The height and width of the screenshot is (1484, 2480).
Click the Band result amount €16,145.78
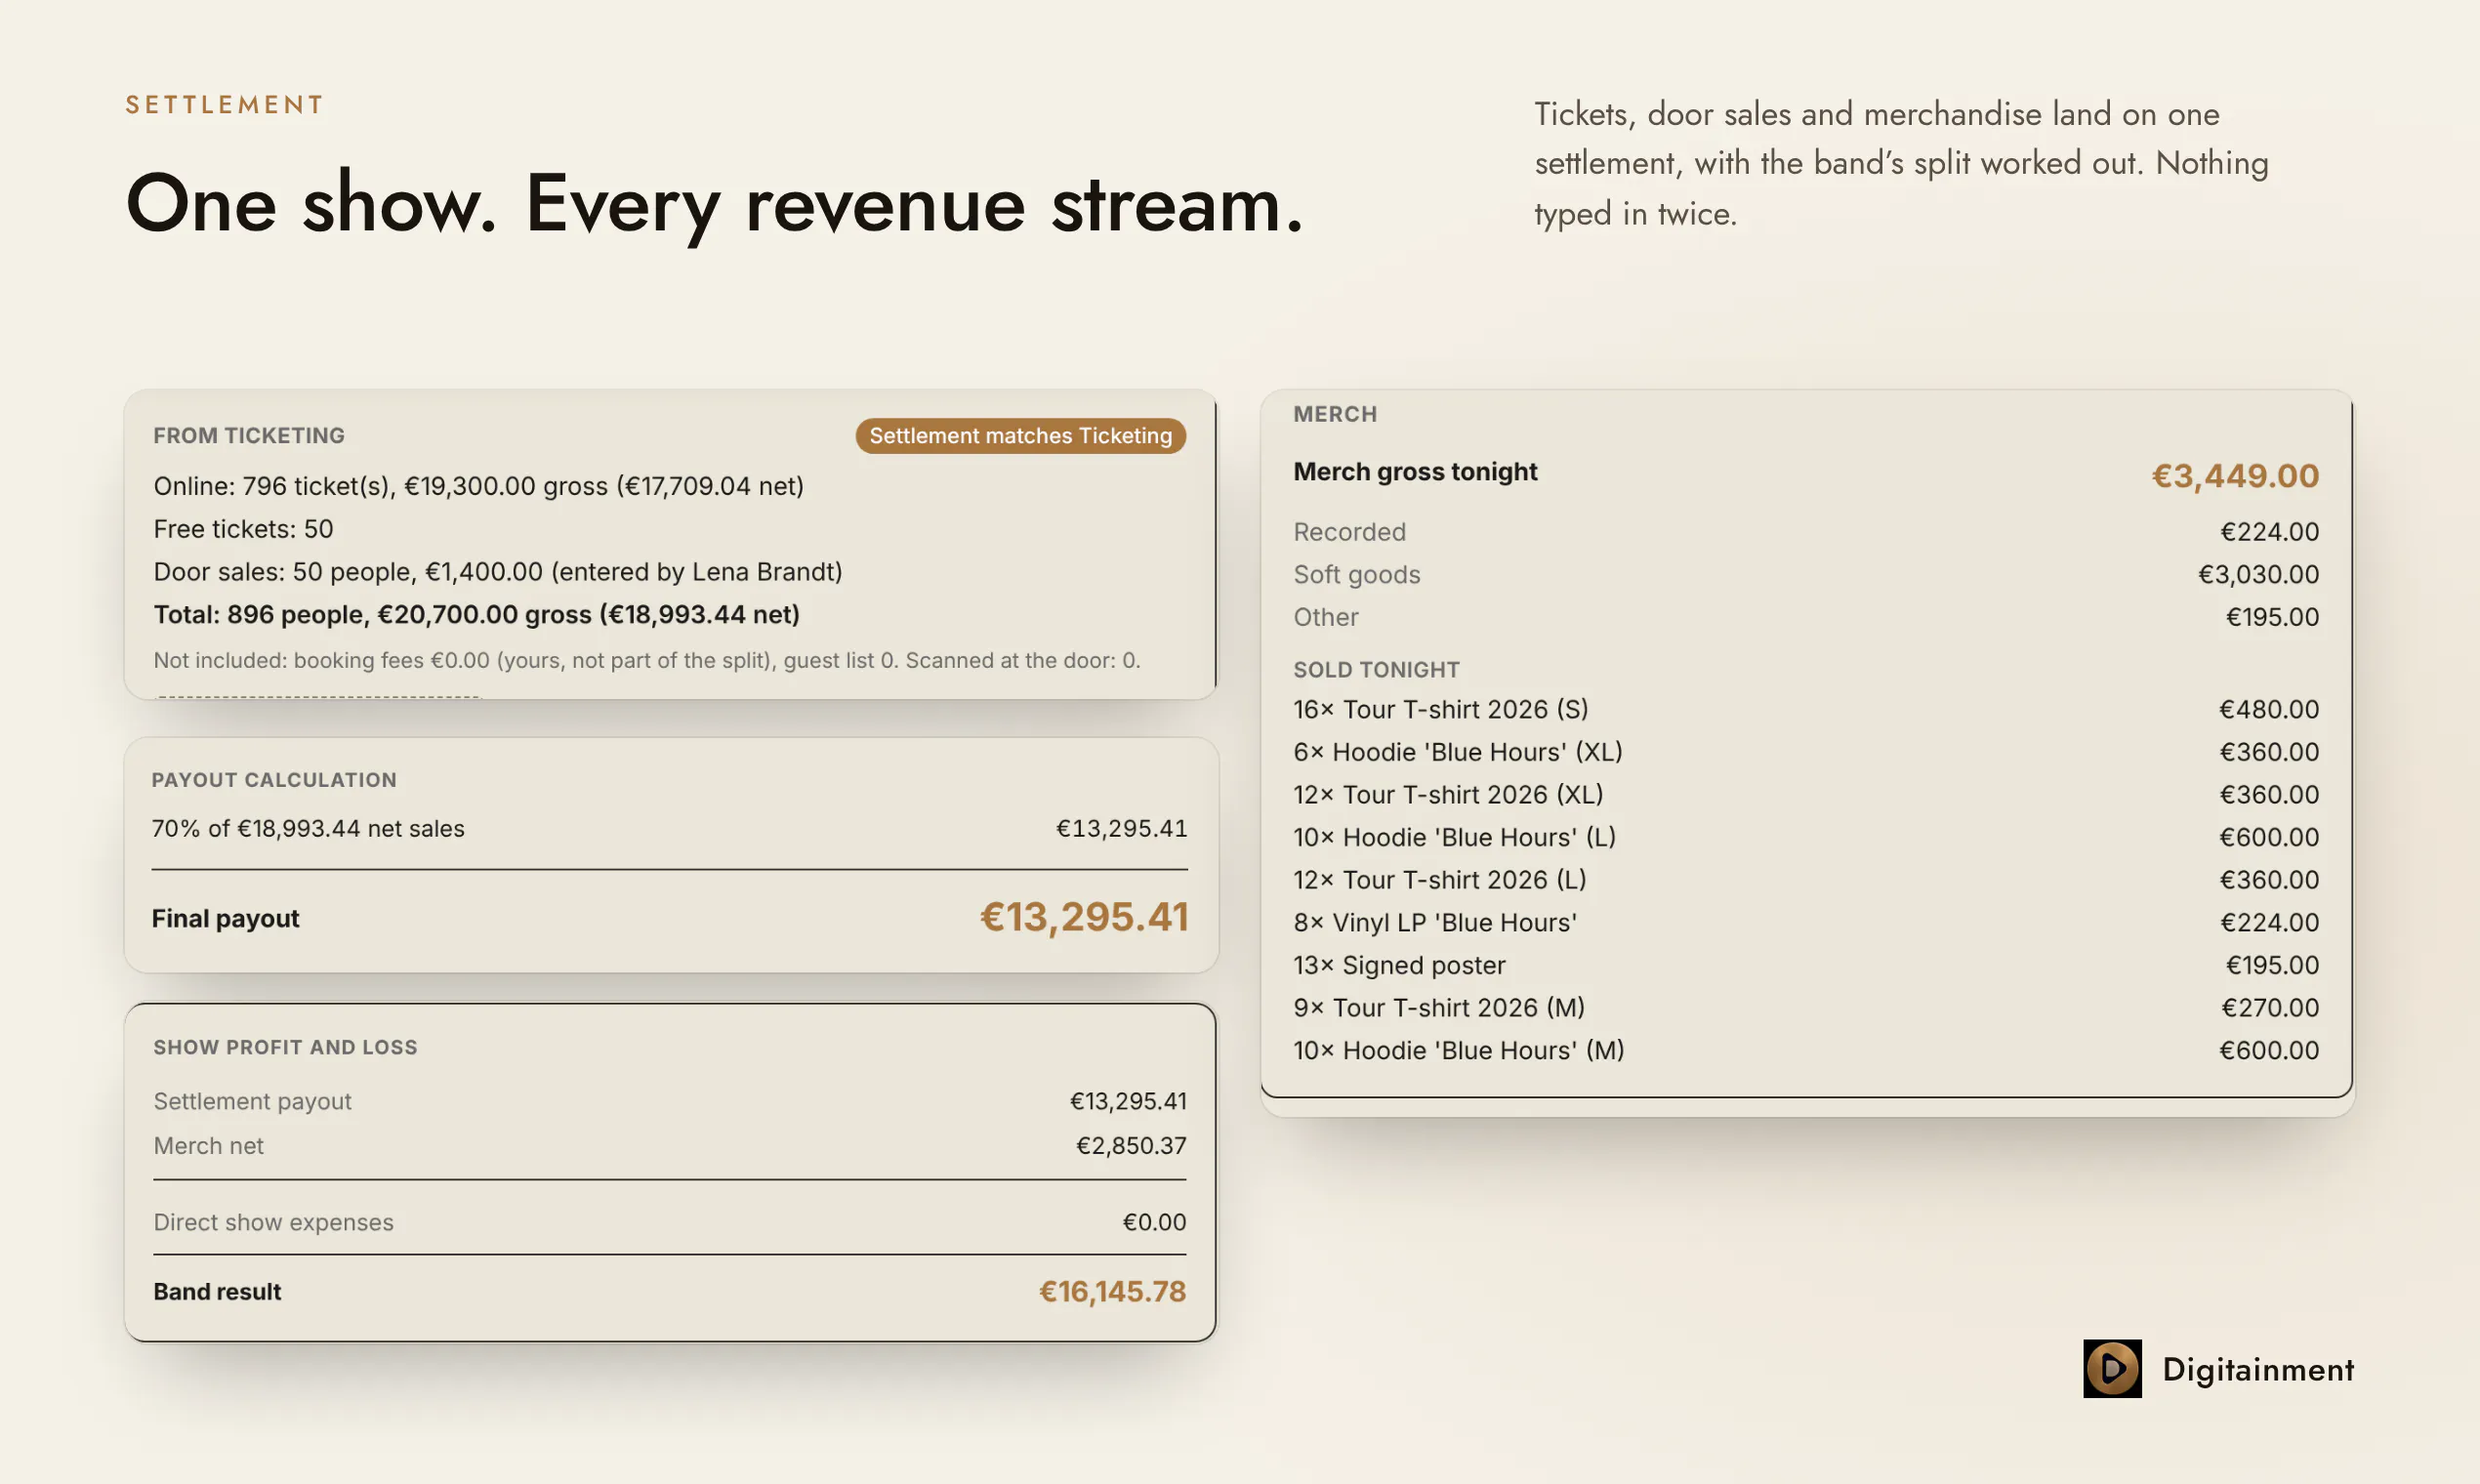[x=1112, y=1292]
